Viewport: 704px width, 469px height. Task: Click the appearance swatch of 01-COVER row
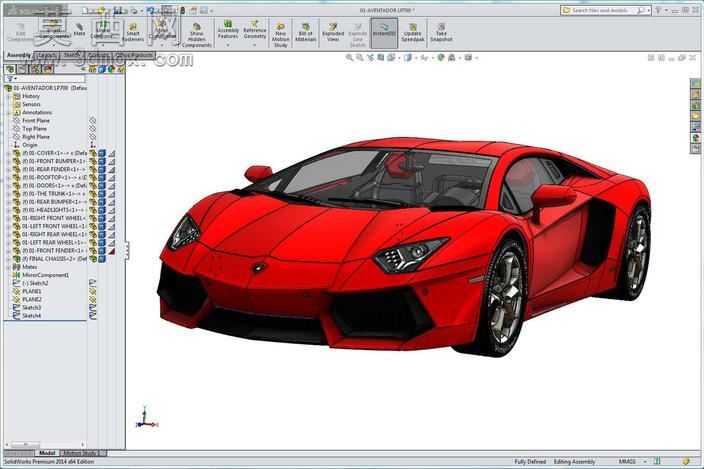pos(111,153)
